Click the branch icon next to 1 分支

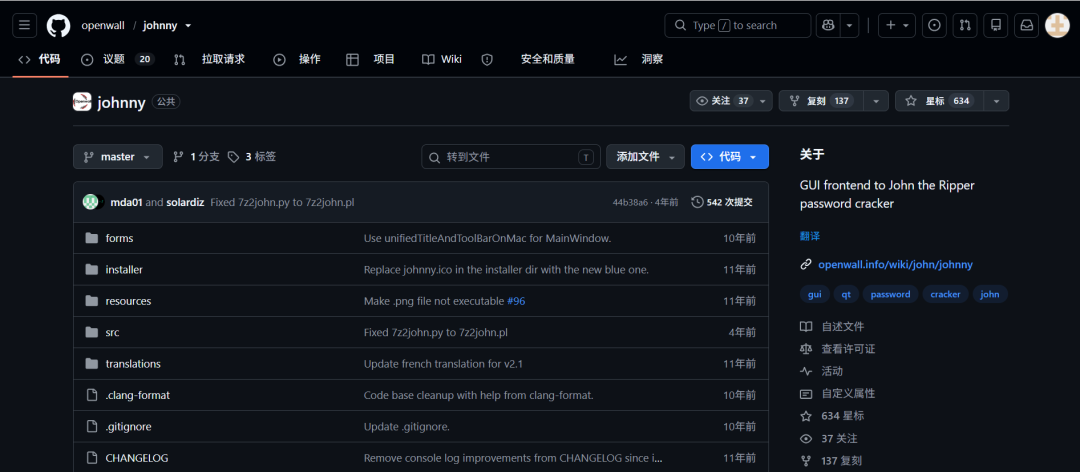pos(178,156)
